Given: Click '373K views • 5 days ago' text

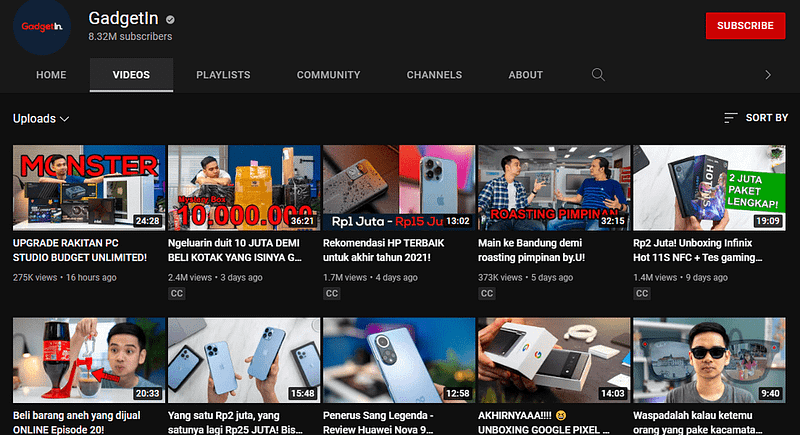Looking at the screenshot, I should tap(526, 277).
